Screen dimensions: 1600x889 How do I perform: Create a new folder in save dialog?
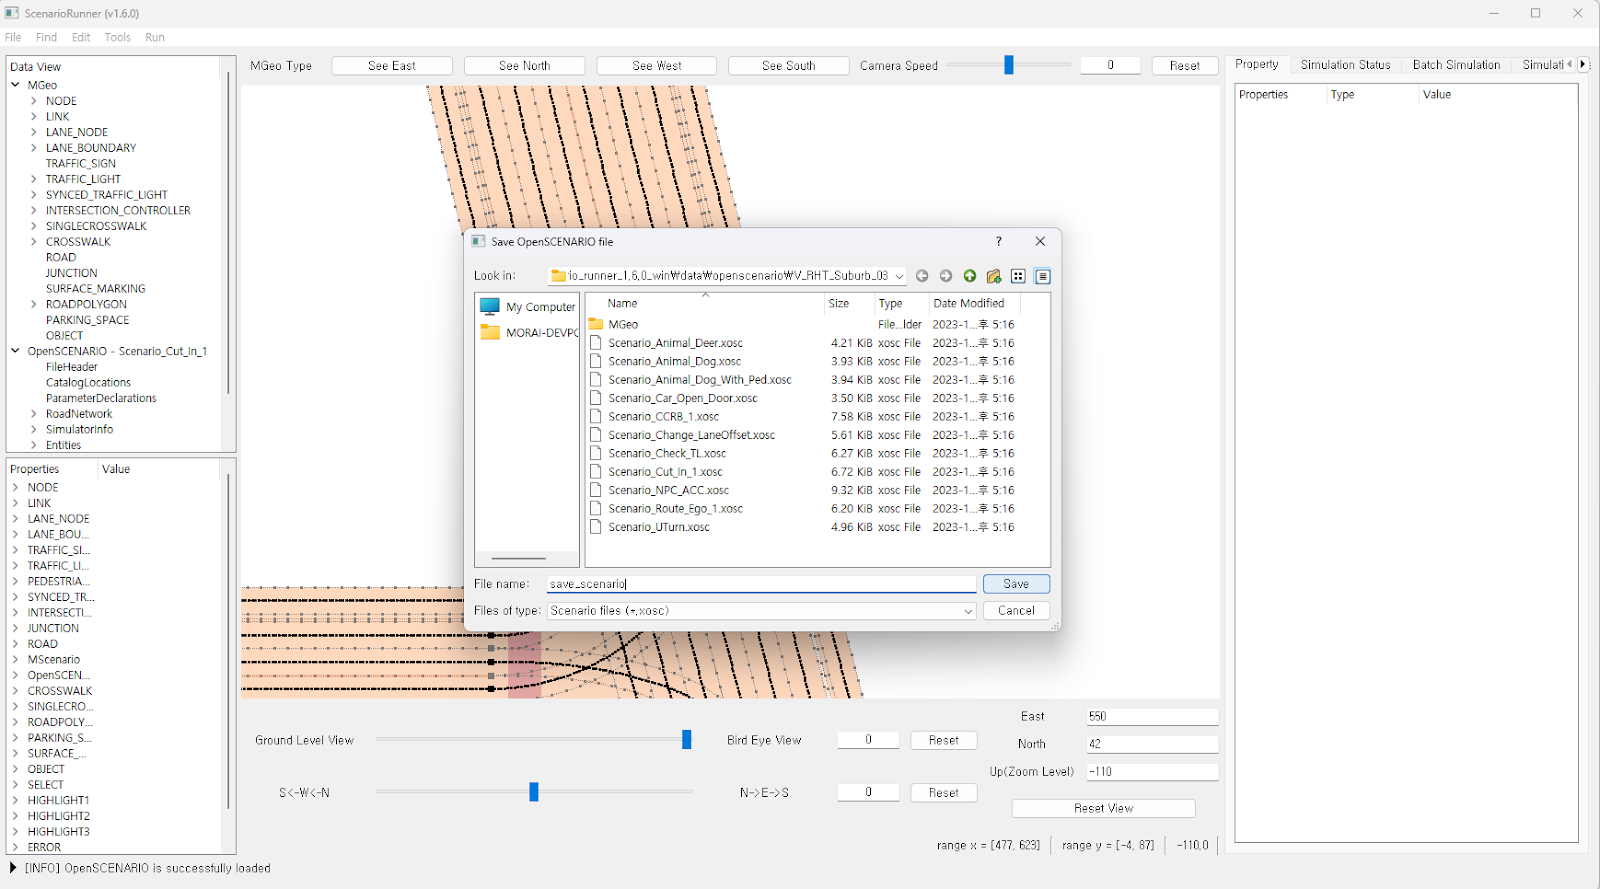[994, 276]
